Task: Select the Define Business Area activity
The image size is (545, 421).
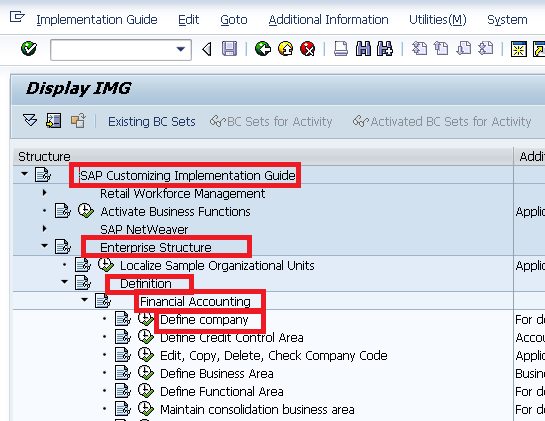Action: click(x=217, y=374)
